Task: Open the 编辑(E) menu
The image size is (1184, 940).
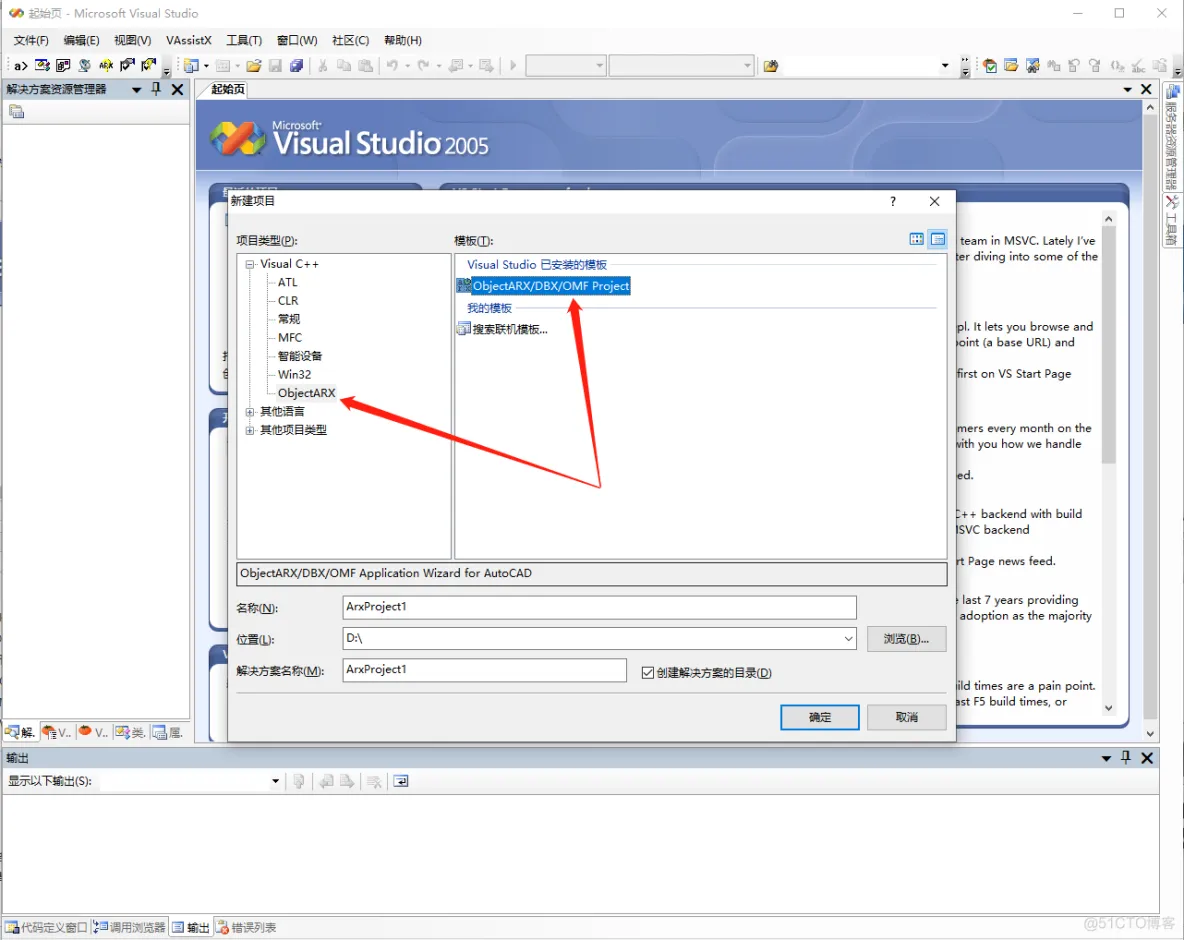Action: tap(82, 40)
